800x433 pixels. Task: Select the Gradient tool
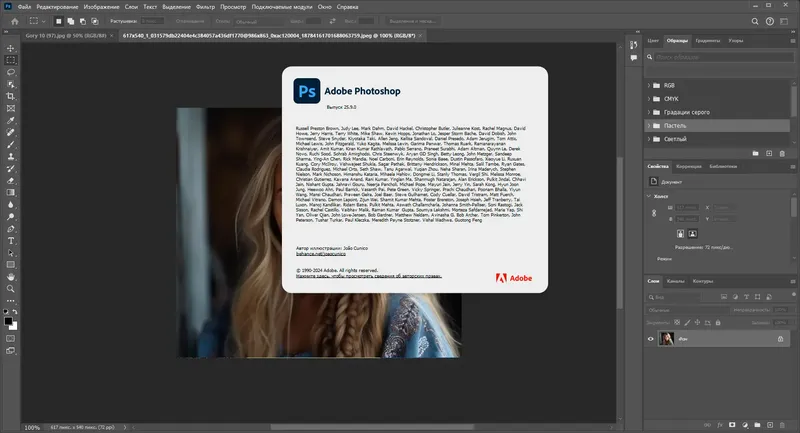pyautogui.click(x=11, y=192)
